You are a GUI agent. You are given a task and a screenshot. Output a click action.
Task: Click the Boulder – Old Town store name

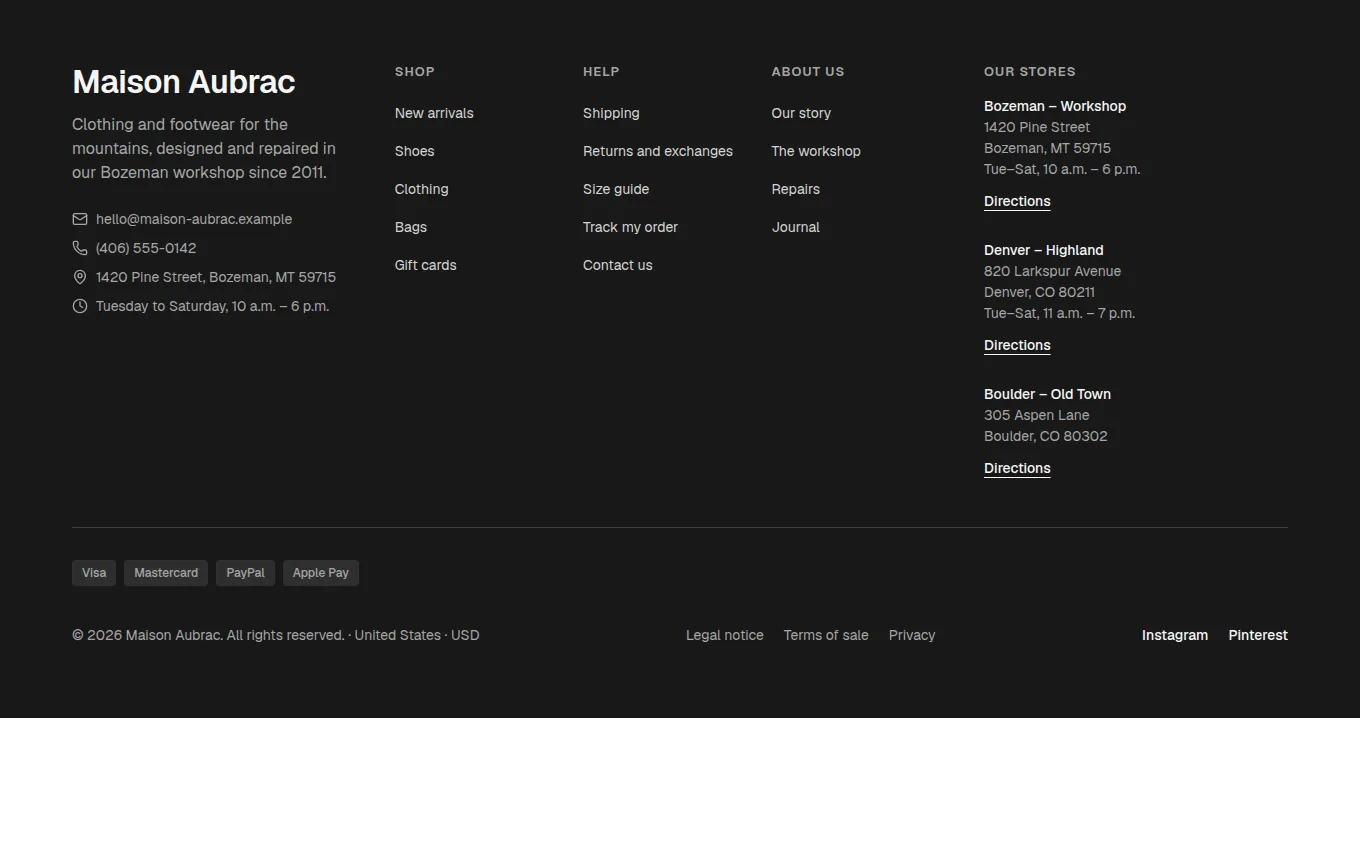(1047, 394)
